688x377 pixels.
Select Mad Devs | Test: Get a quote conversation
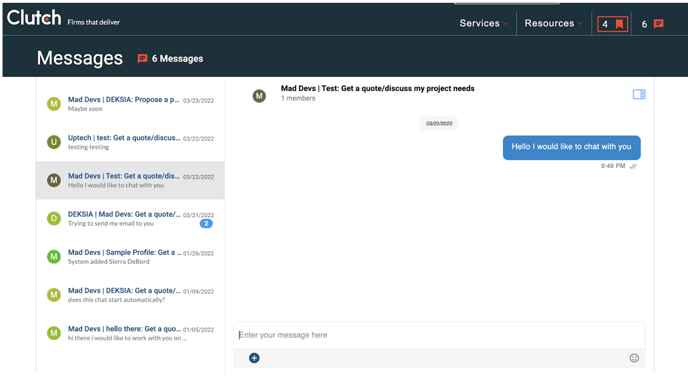coord(130,180)
